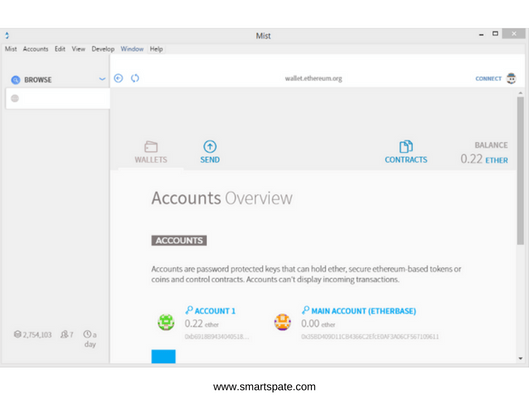Image resolution: width=529 pixels, height=396 pixels.
Task: Reload the wallet page with the refresh icon
Action: pyautogui.click(x=135, y=78)
